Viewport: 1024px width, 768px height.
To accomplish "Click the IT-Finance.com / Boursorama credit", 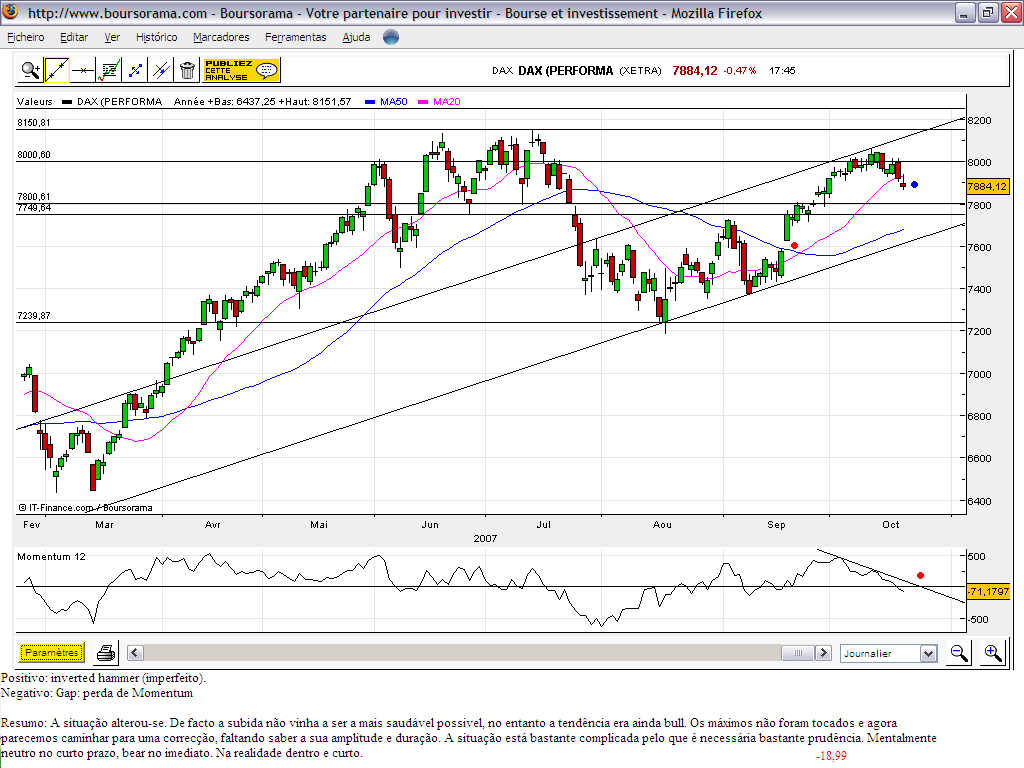I will click(x=86, y=507).
